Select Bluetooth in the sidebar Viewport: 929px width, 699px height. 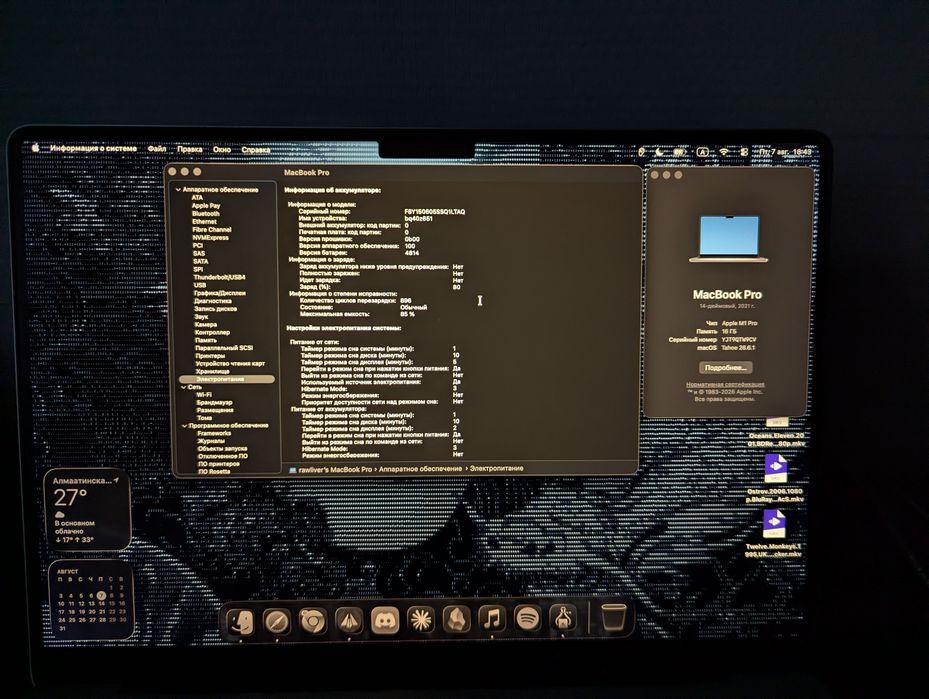(x=206, y=213)
